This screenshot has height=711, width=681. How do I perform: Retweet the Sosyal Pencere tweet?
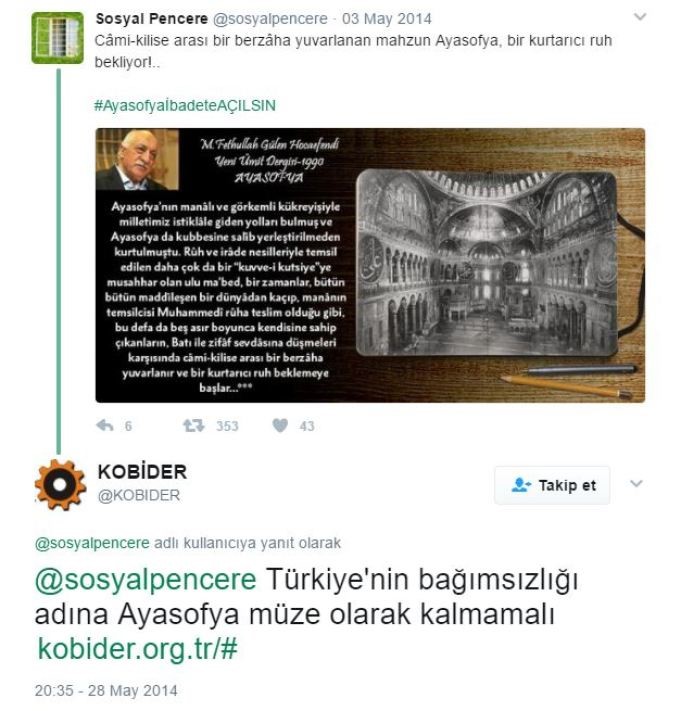(x=194, y=425)
